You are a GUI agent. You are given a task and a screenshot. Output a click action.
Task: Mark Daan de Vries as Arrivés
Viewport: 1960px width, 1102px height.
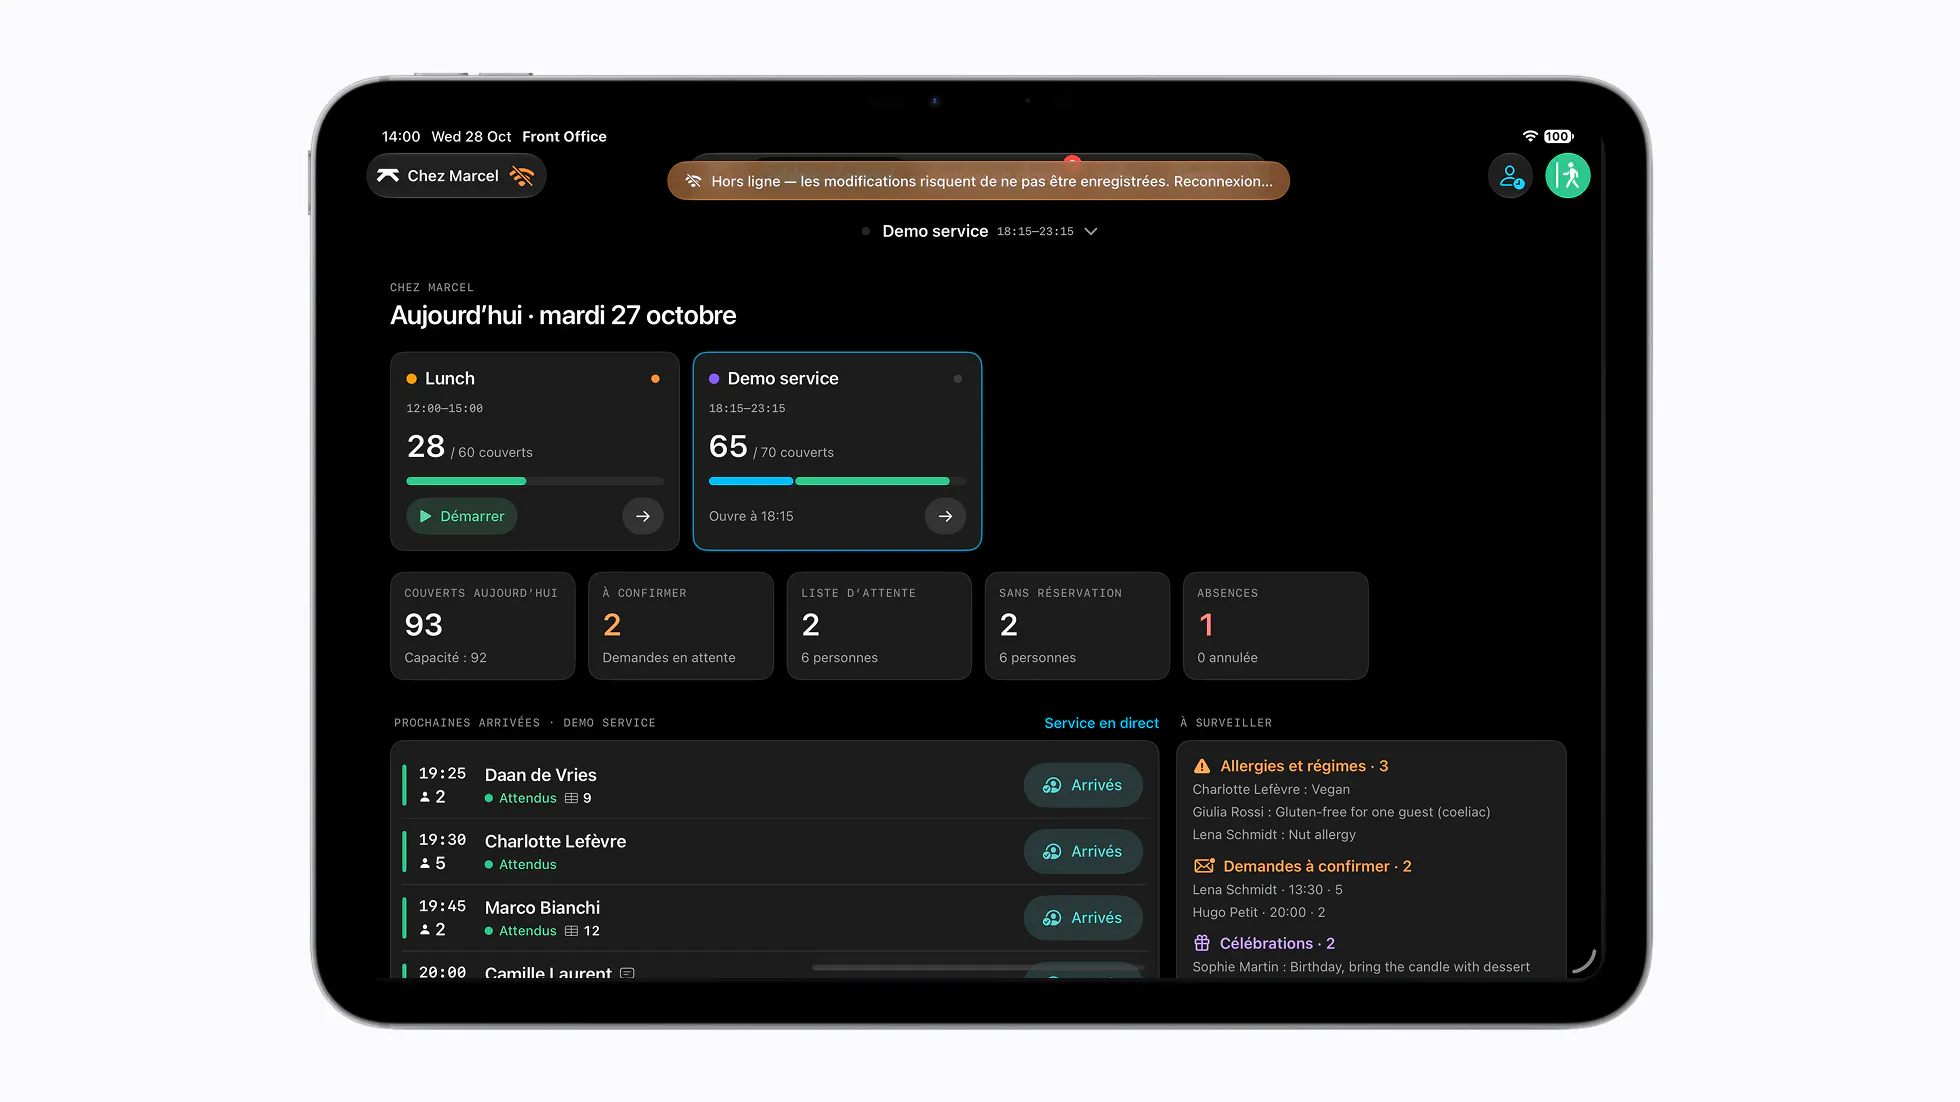tap(1083, 785)
